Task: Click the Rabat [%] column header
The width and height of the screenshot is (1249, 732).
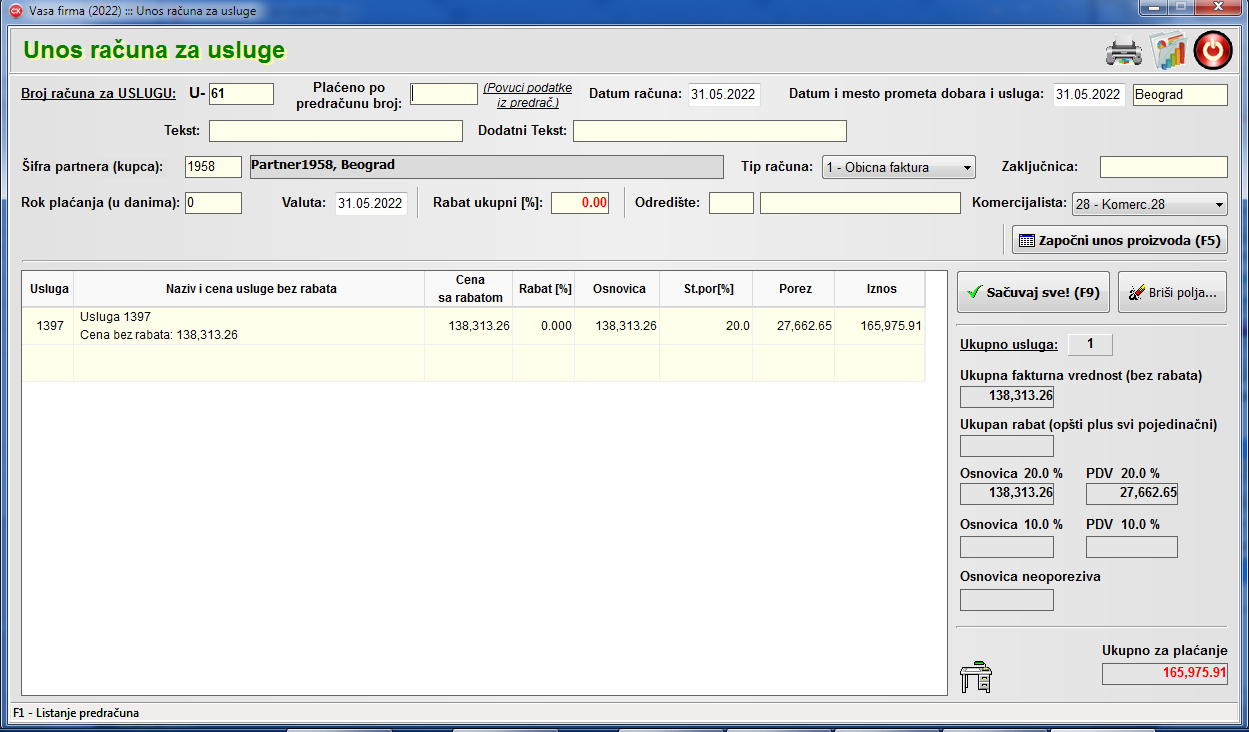Action: tap(544, 289)
